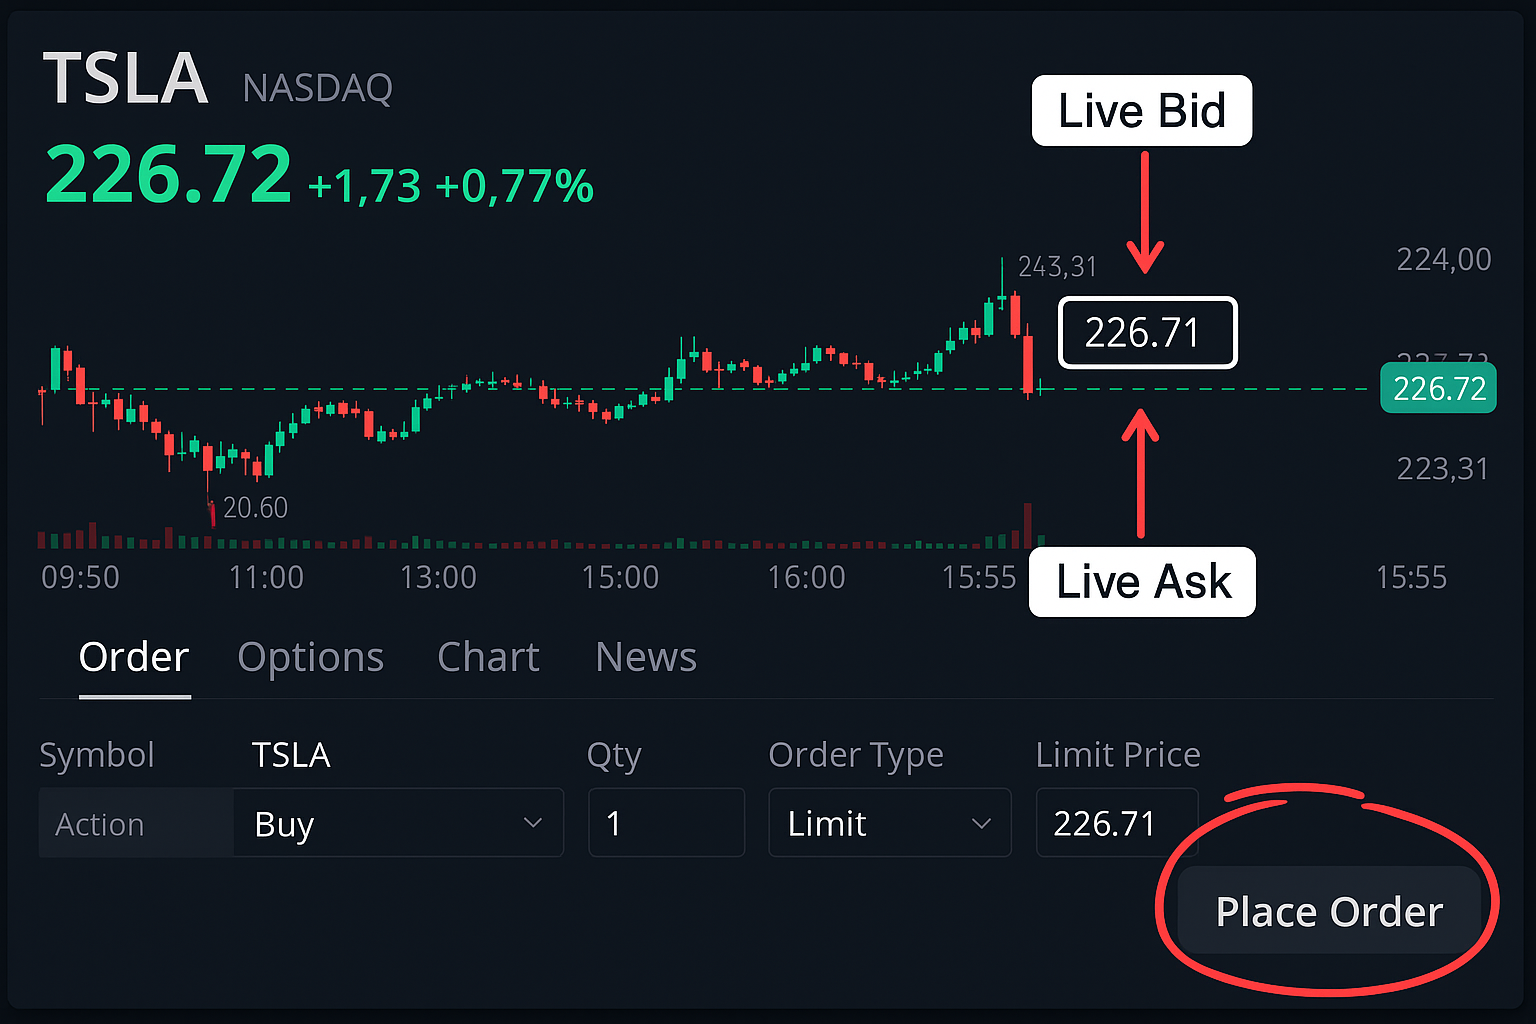Screen dimensions: 1536x1024
Task: Click the Limit dropdown chevron arrow
Action: 981,823
